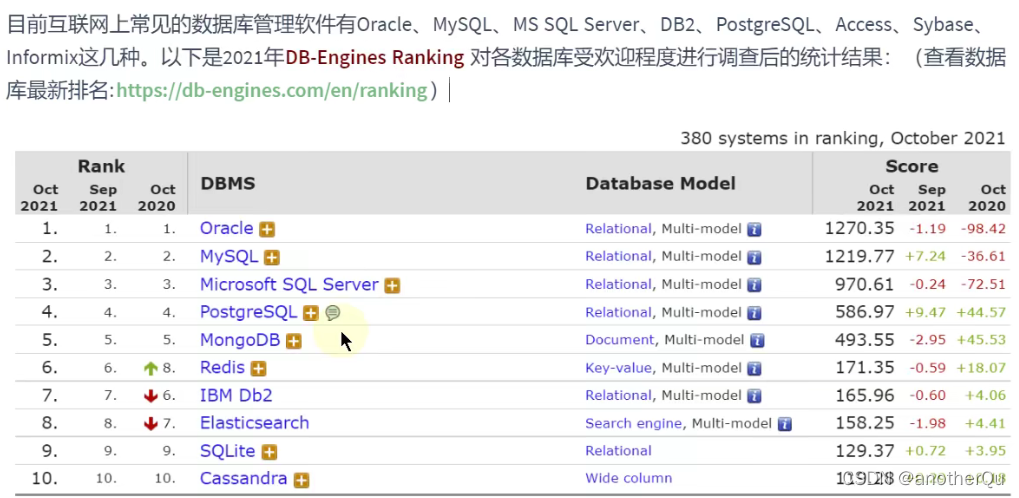Click Document model link for MongoDB
Image resolution: width=1019 pixels, height=498 pixels.
pyautogui.click(x=619, y=340)
